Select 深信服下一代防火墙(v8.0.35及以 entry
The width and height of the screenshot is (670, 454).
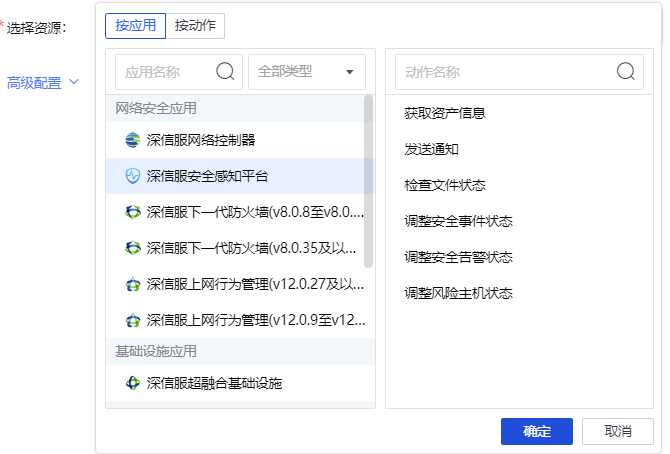click(235, 248)
